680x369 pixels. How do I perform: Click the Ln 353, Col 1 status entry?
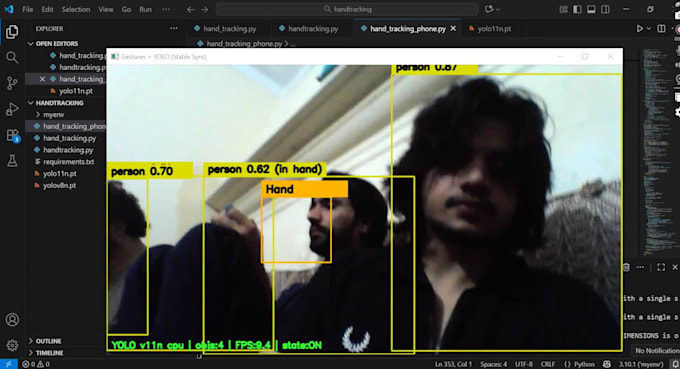[x=453, y=364]
